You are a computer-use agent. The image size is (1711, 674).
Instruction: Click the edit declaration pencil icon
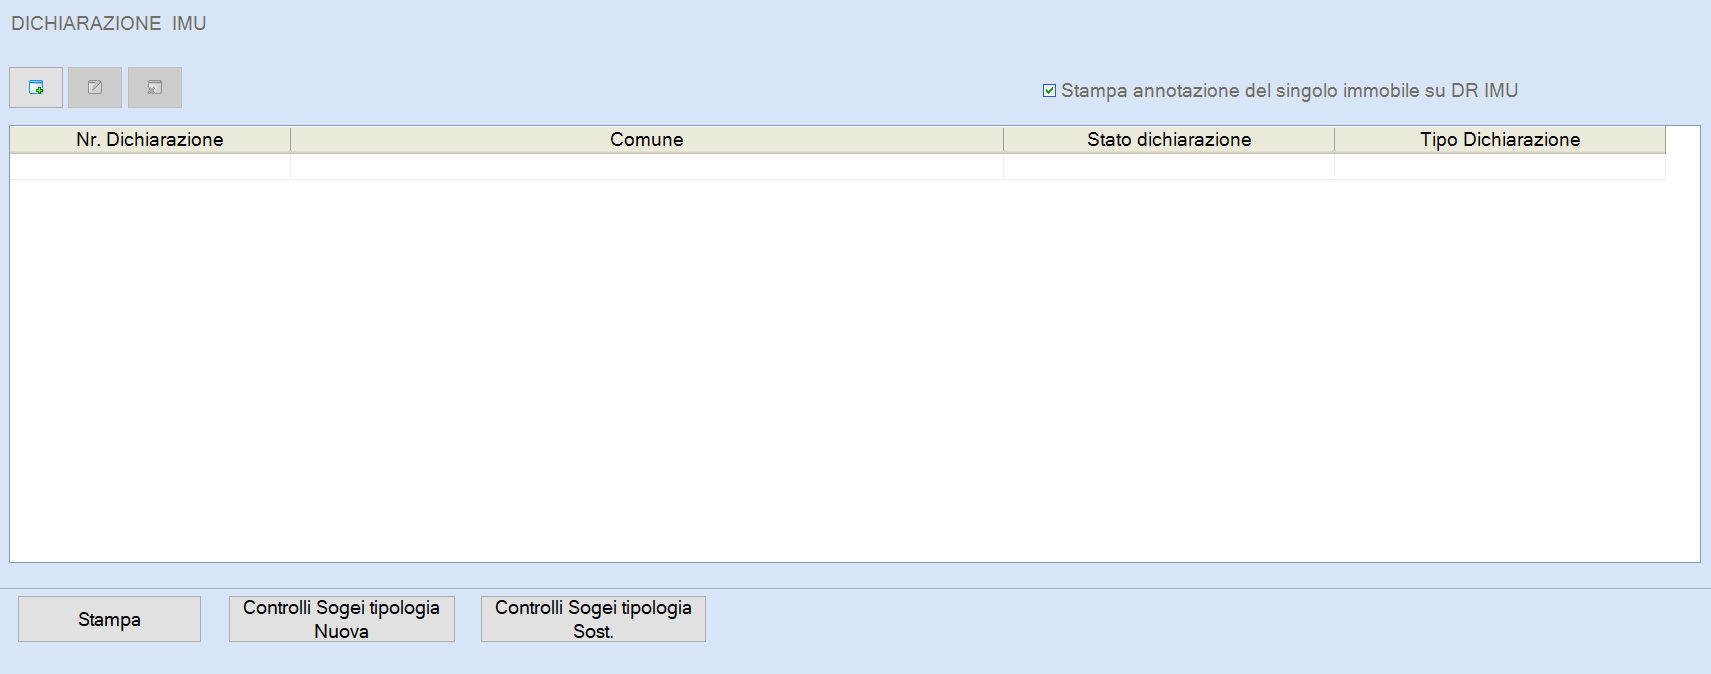(95, 88)
